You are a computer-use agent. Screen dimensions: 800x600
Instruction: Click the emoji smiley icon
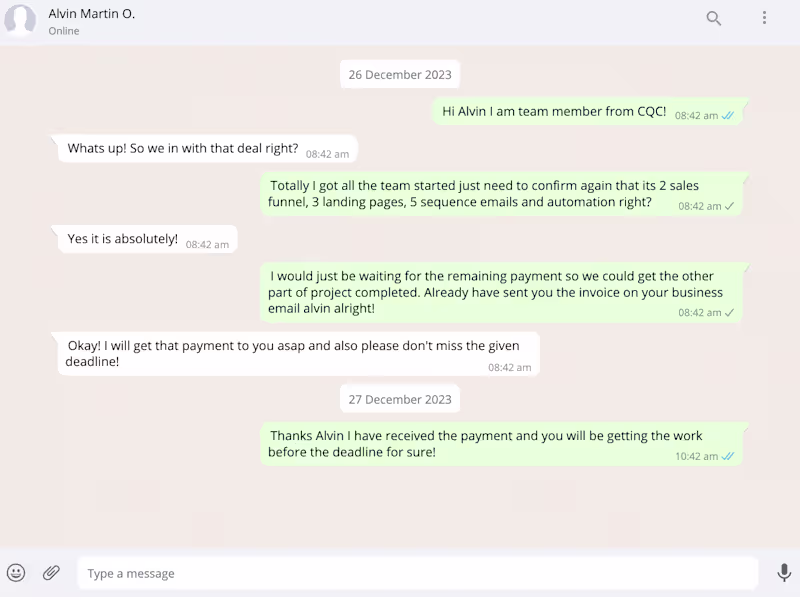[16, 573]
